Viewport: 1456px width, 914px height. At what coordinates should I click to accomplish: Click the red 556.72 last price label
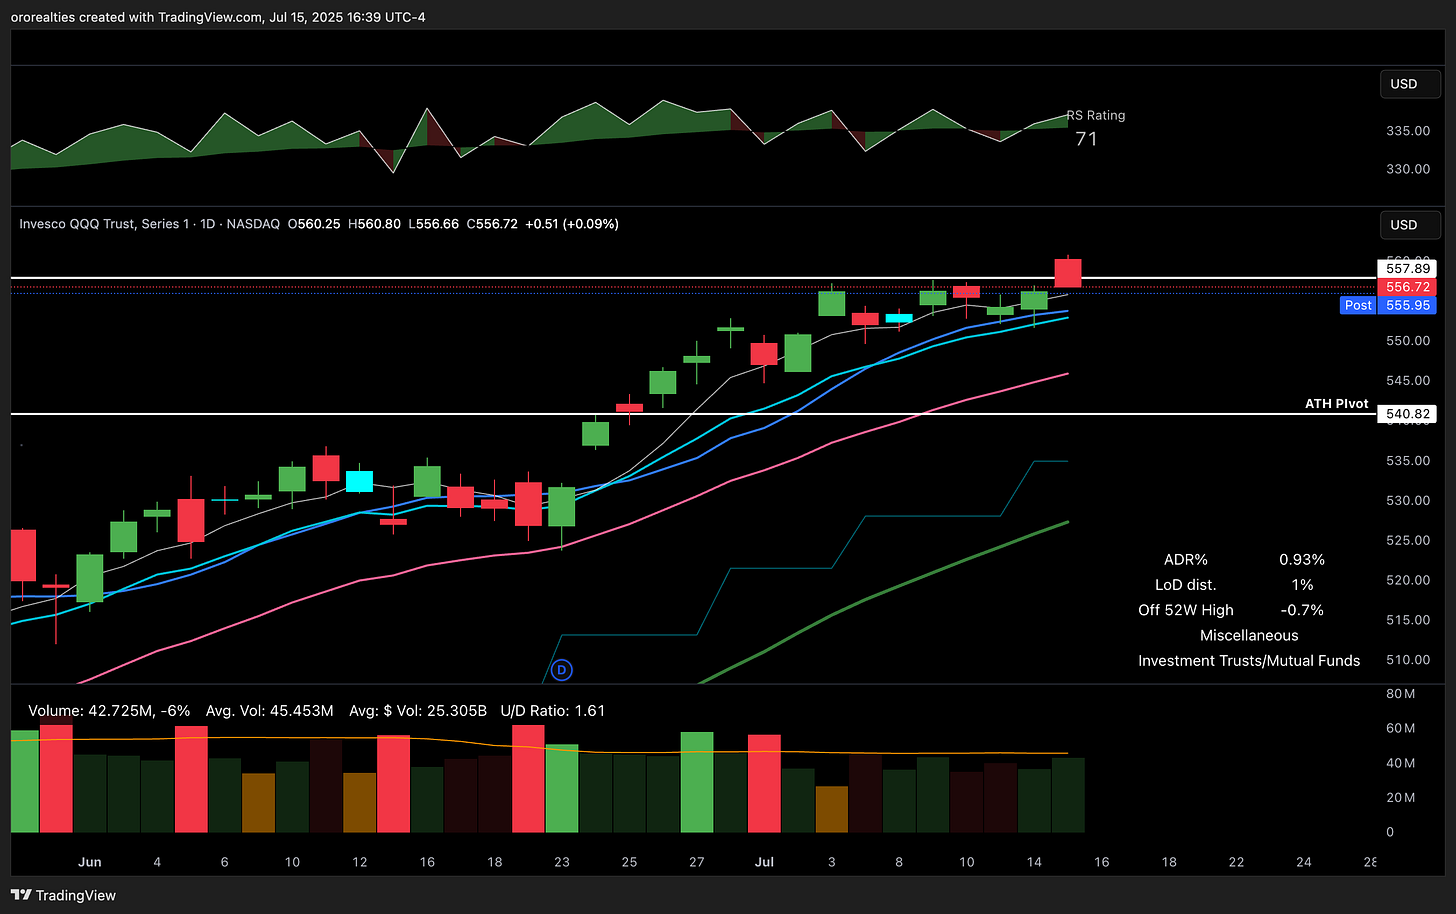click(x=1407, y=287)
